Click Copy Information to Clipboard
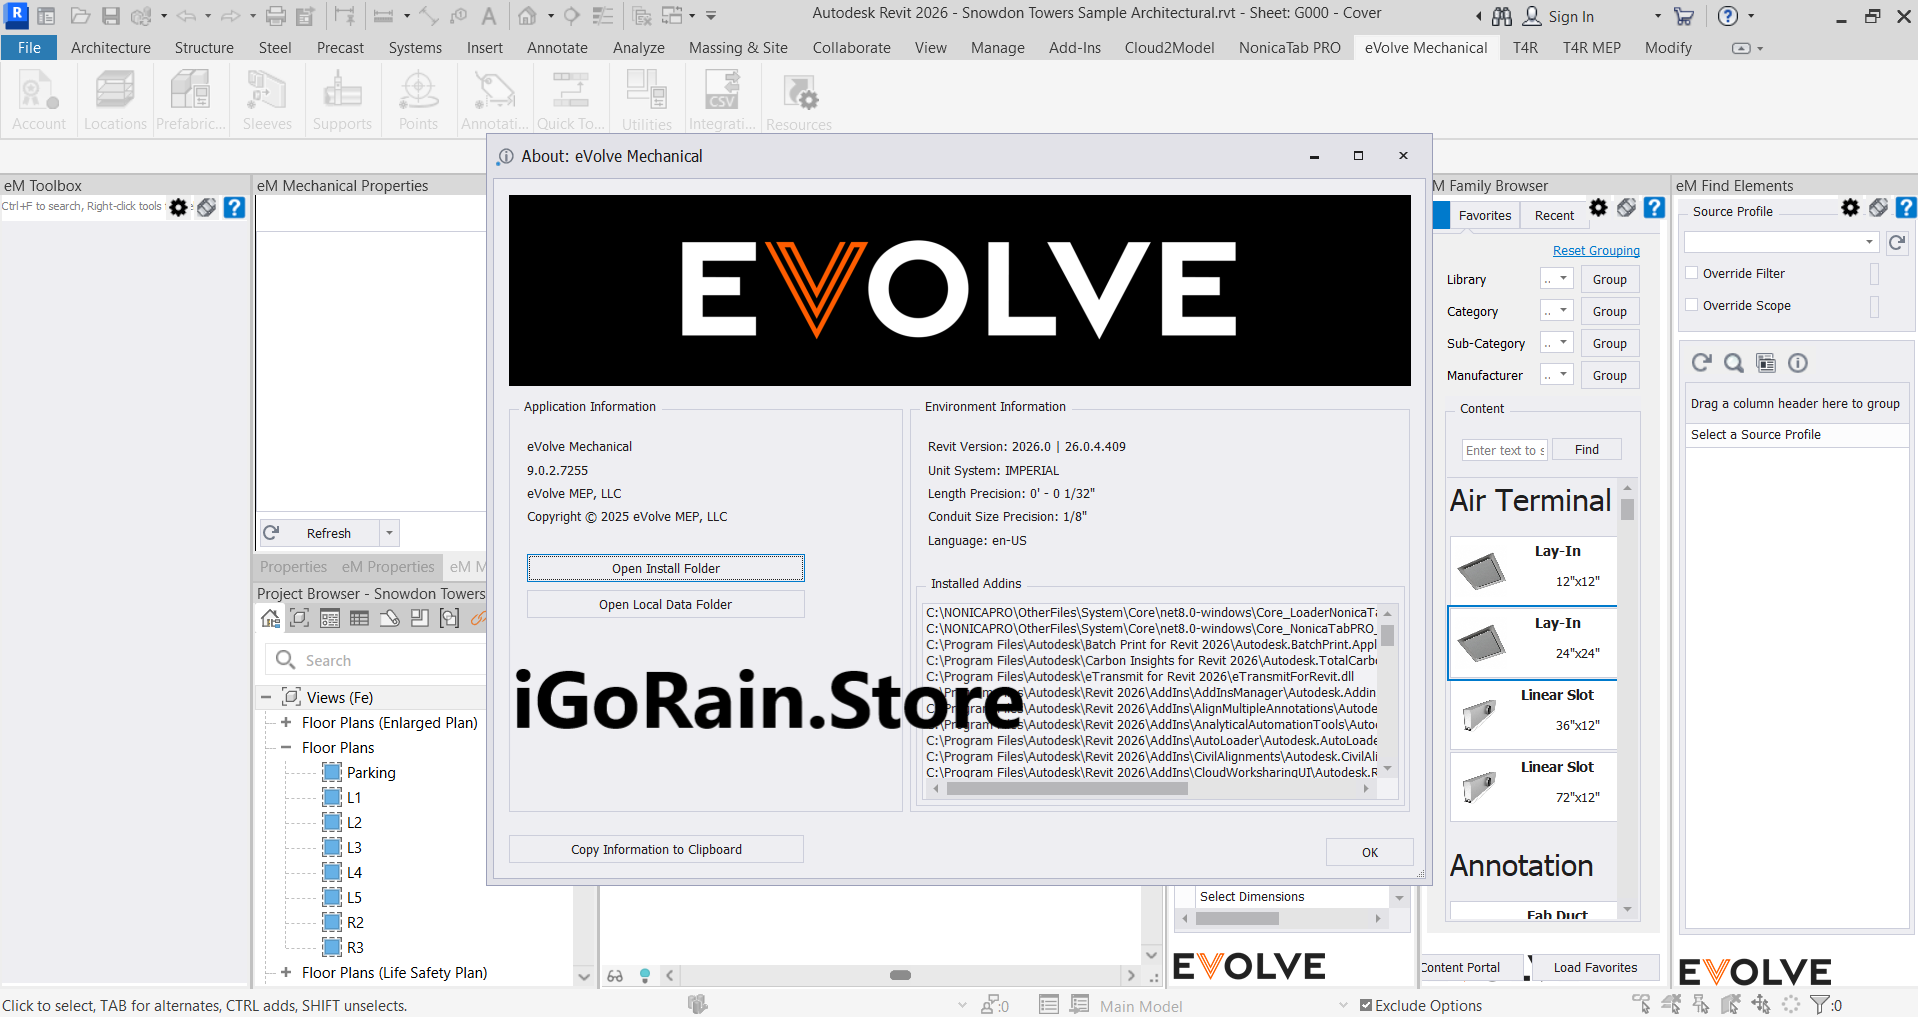This screenshot has width=1918, height=1017. click(655, 848)
